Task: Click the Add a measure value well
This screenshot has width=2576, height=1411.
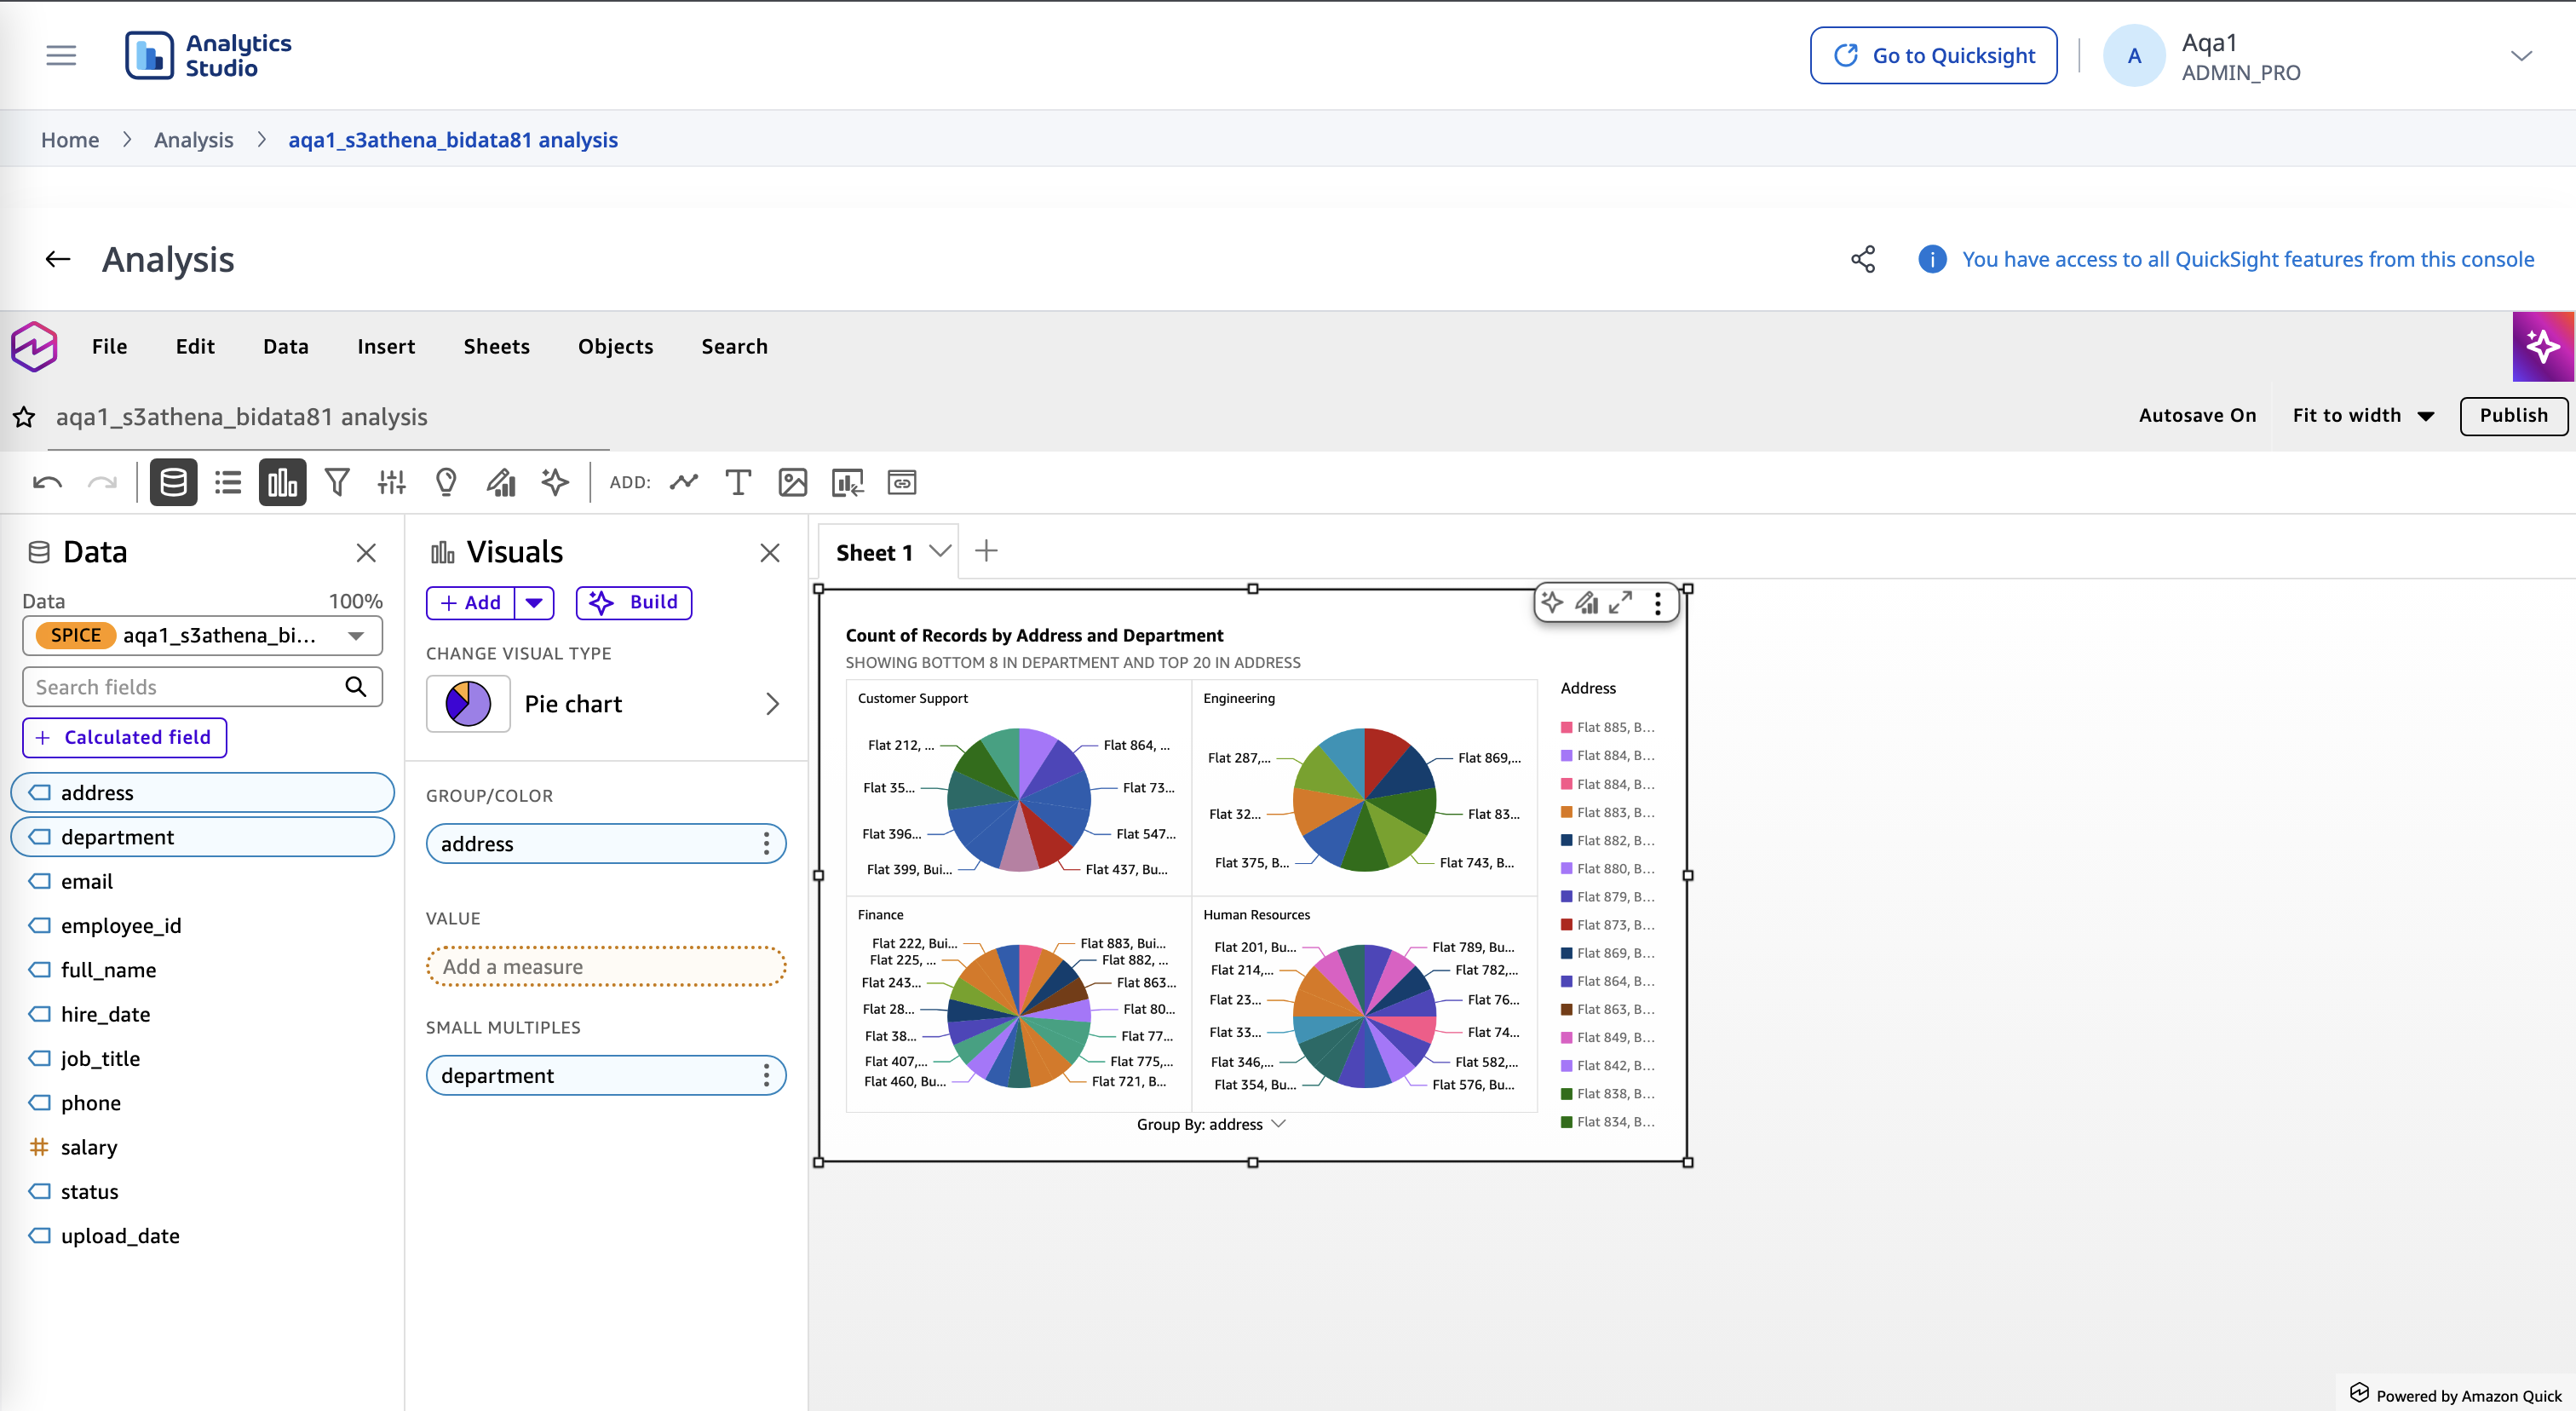Action: click(x=606, y=967)
